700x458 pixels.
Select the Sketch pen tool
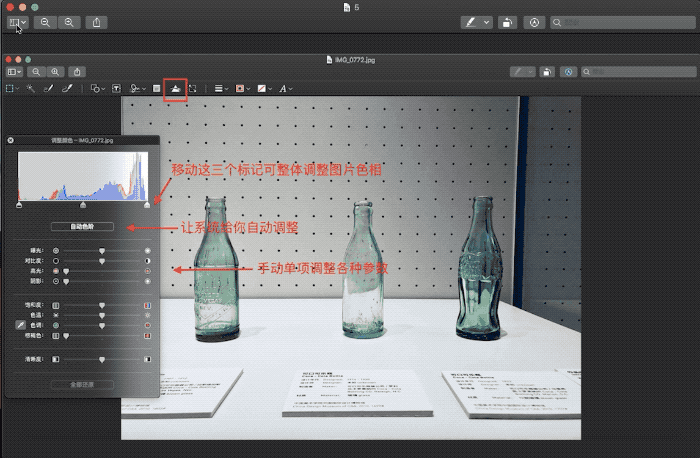point(48,88)
